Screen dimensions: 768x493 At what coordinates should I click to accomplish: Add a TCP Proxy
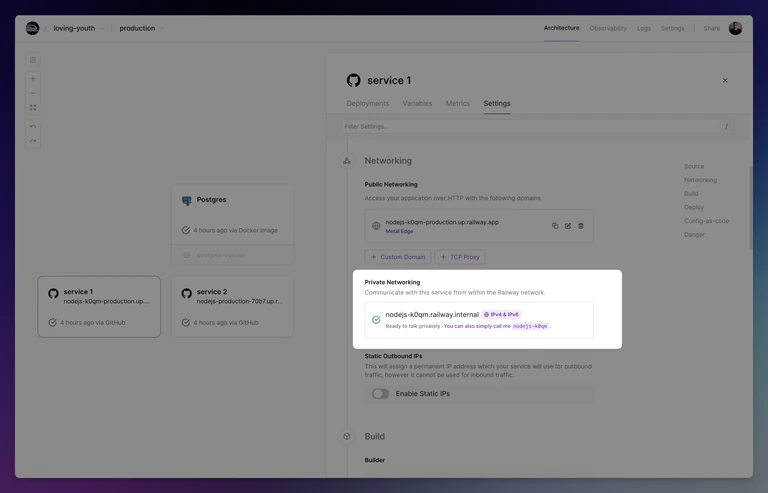460,257
